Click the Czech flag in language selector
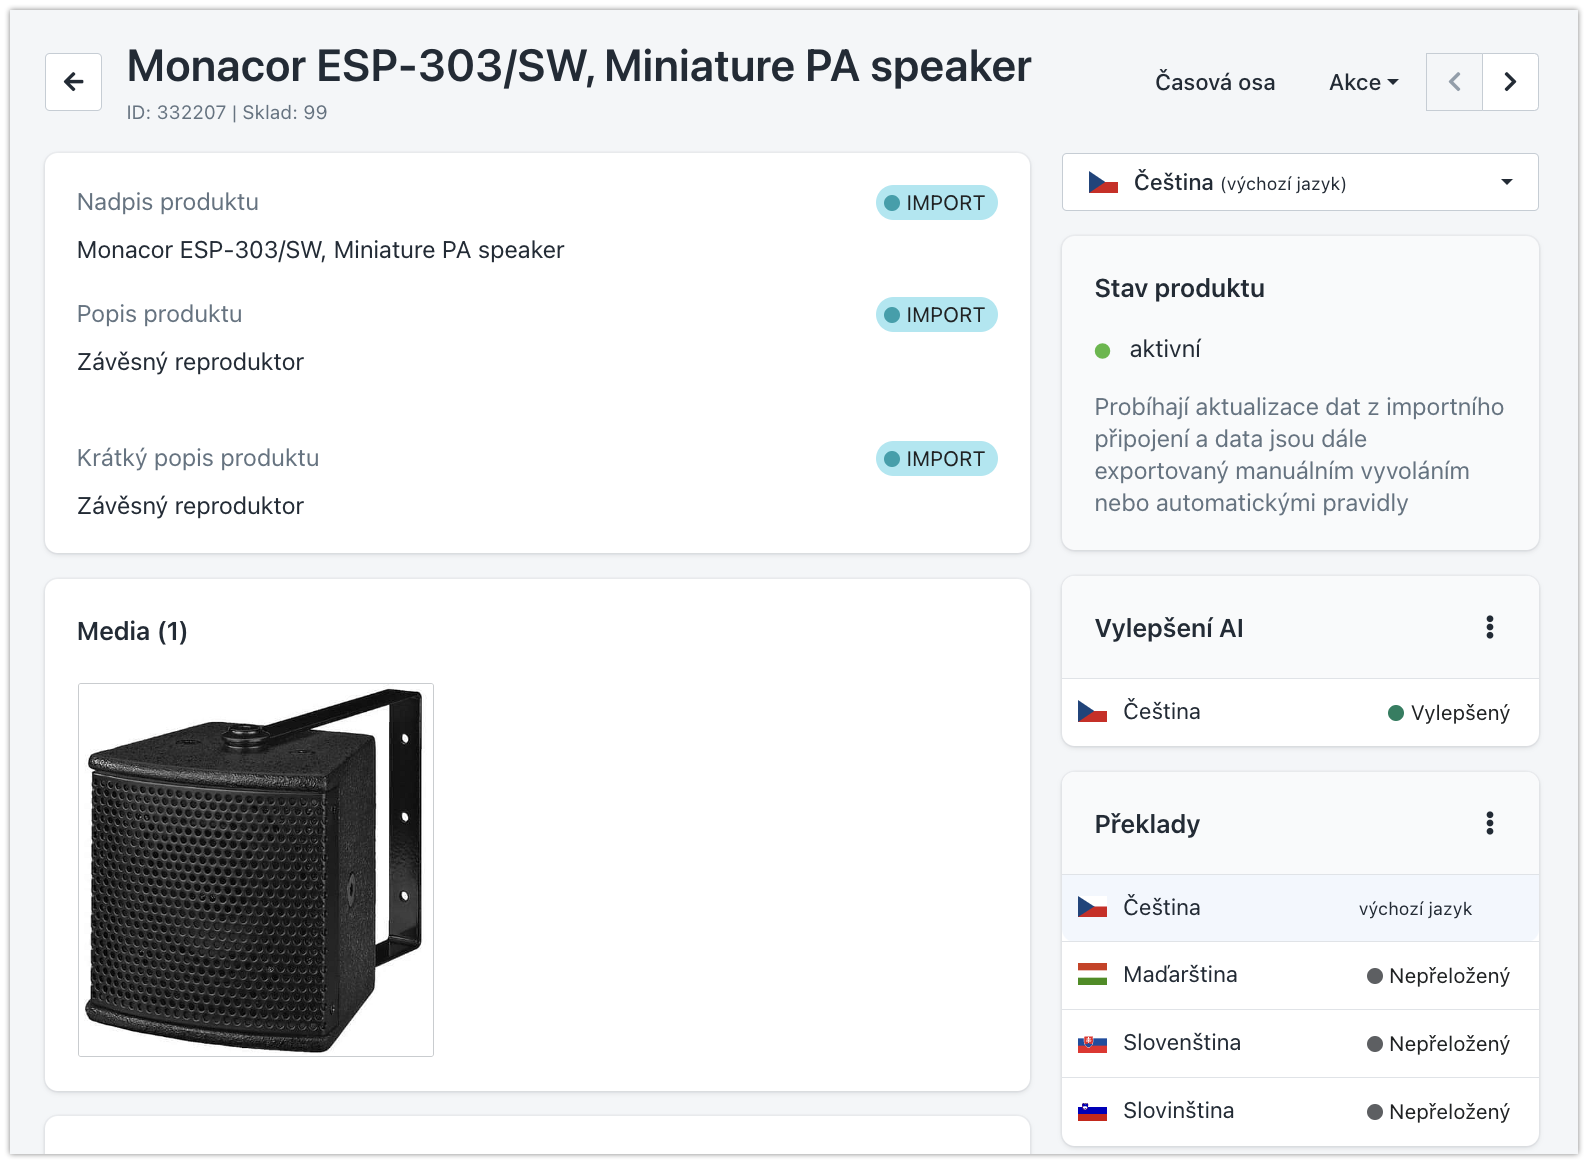The width and height of the screenshot is (1588, 1164). point(1103,183)
